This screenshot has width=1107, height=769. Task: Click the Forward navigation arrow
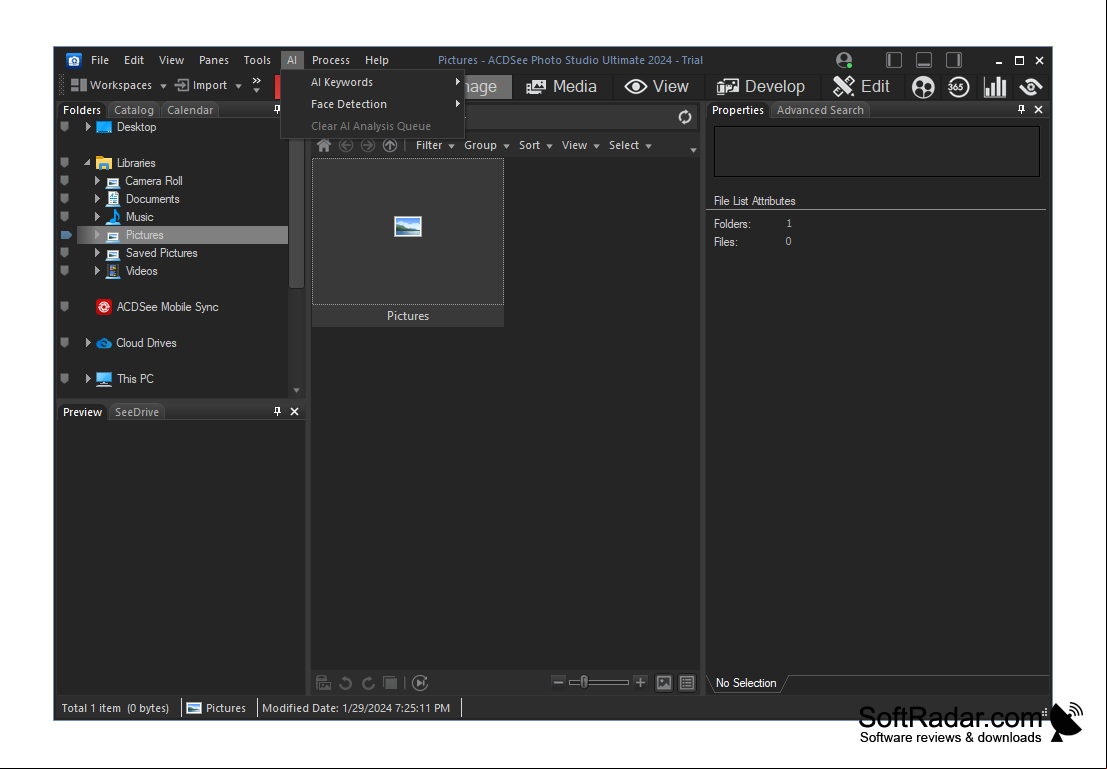click(x=368, y=145)
